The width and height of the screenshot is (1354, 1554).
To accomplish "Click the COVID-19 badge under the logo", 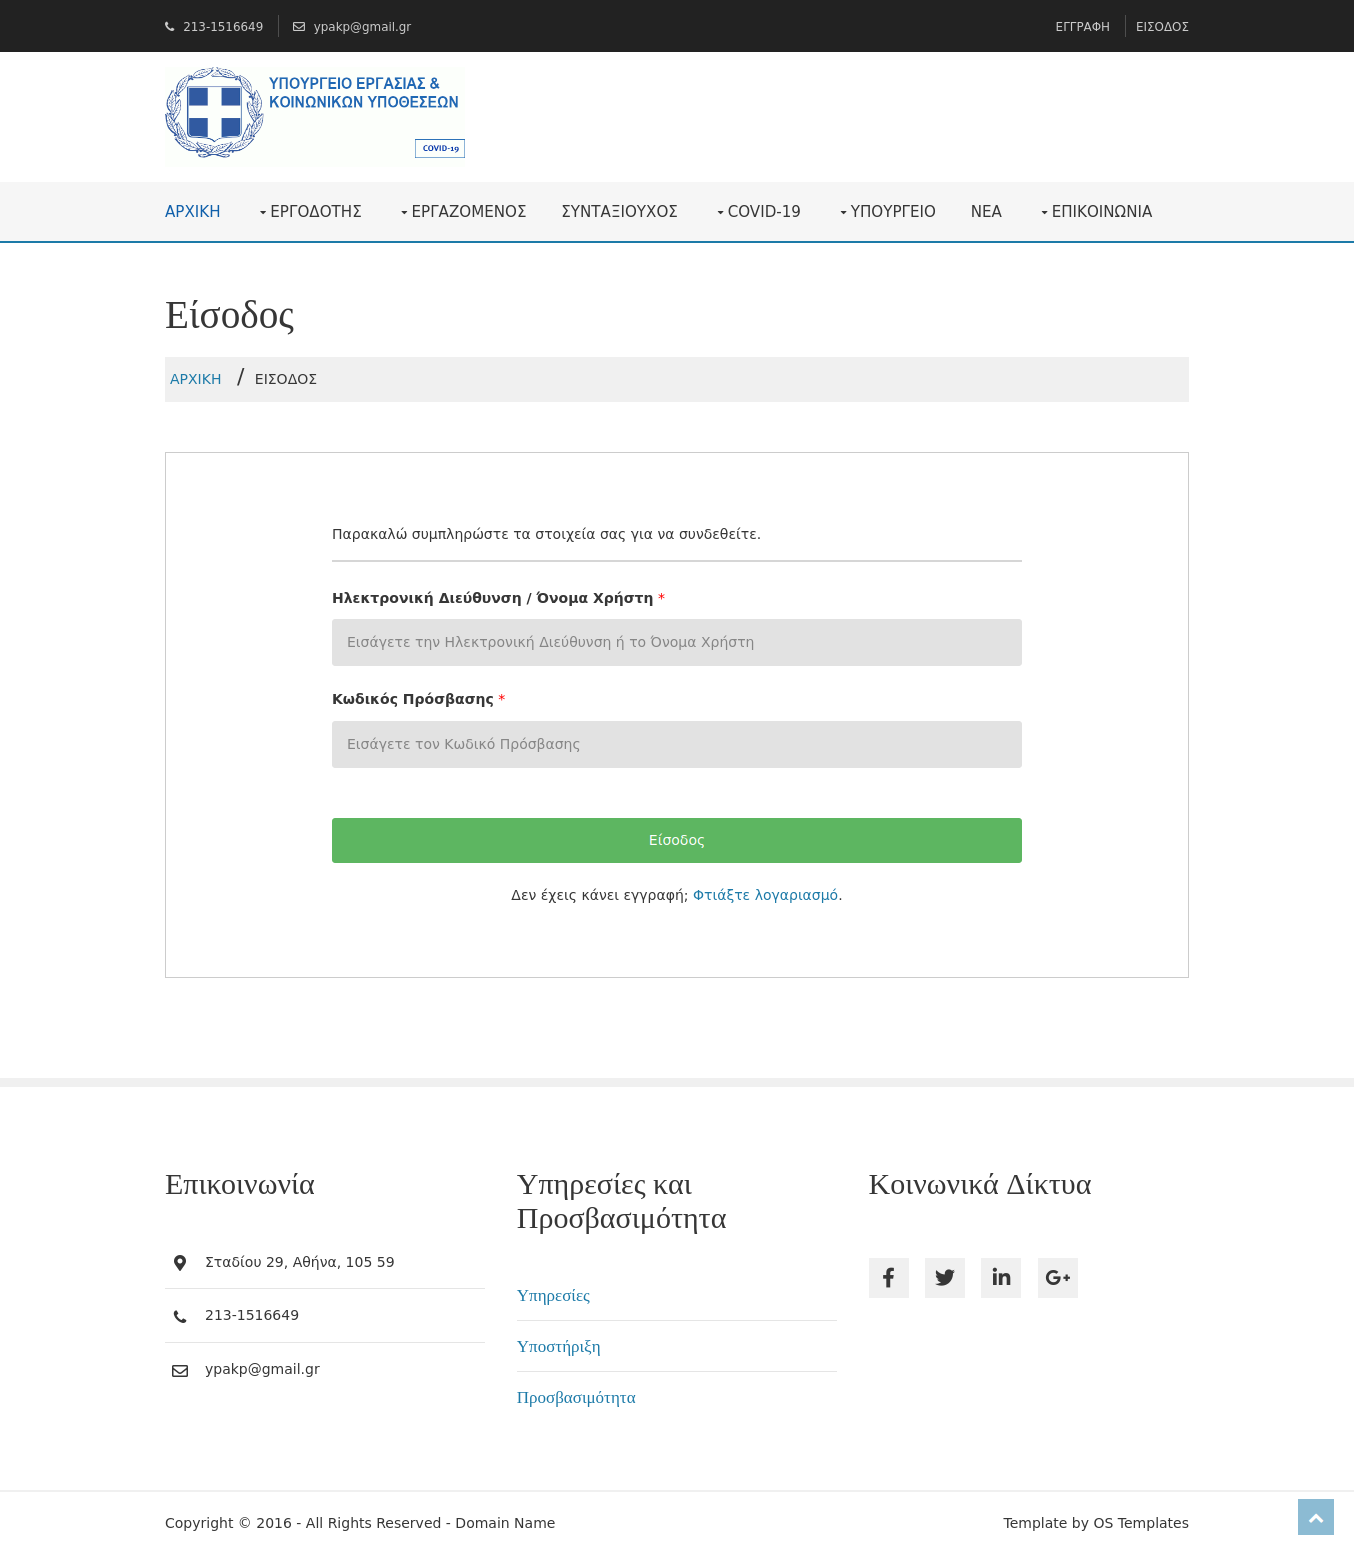I will pyautogui.click(x=440, y=148).
